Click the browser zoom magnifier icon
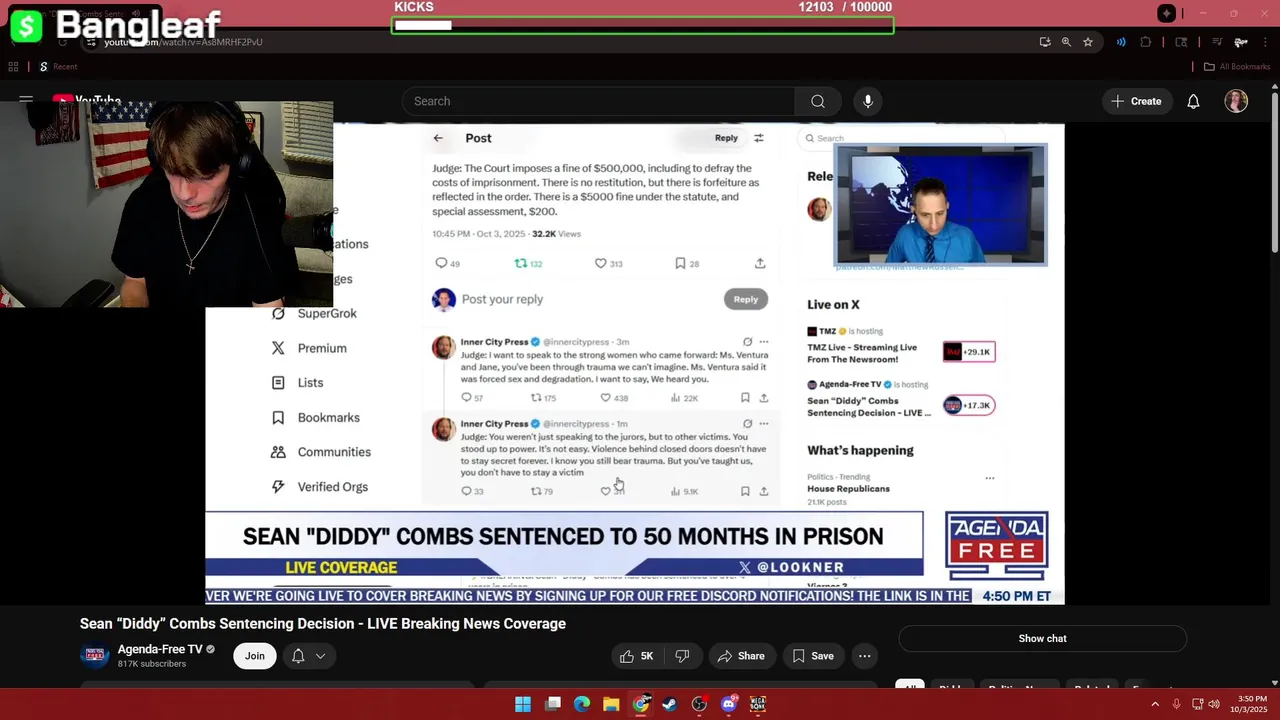Screen dimensions: 1280x720 (1066, 42)
